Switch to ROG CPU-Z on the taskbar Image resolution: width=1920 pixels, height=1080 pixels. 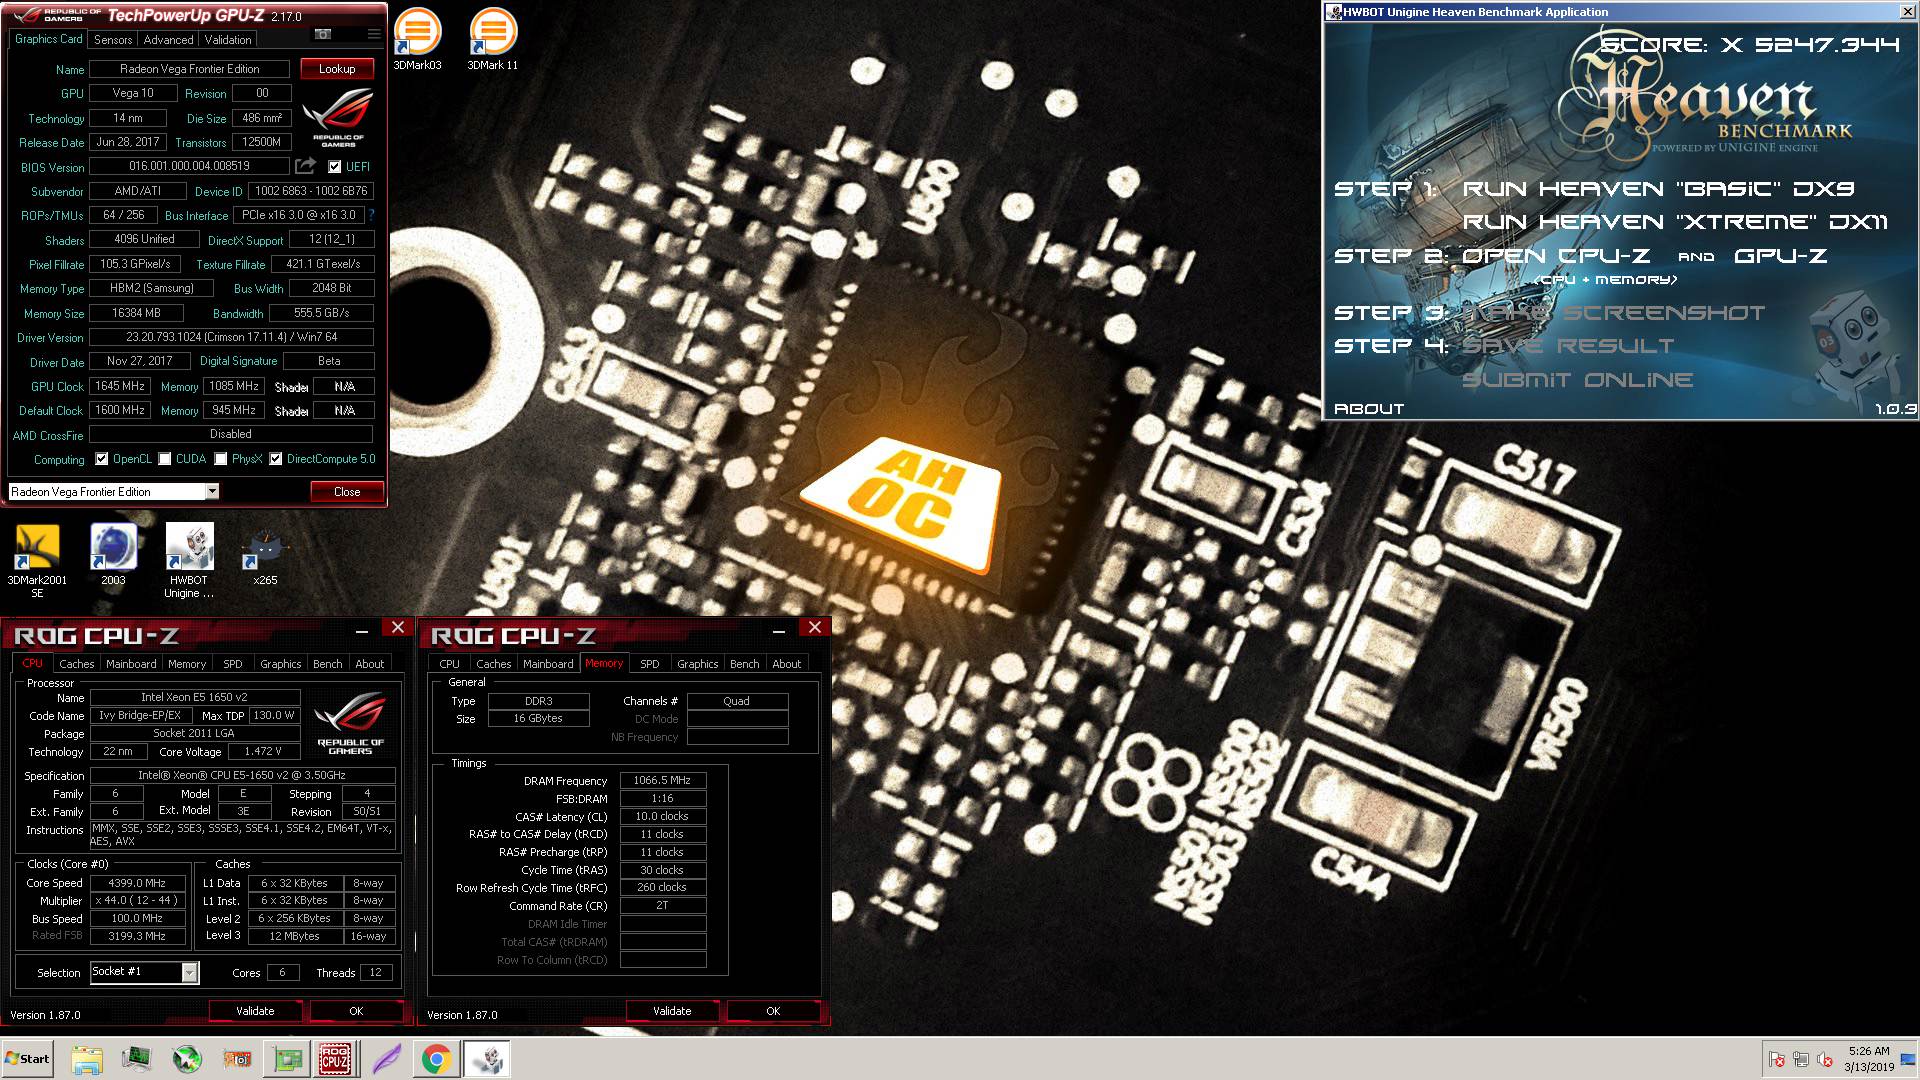pos(334,1059)
